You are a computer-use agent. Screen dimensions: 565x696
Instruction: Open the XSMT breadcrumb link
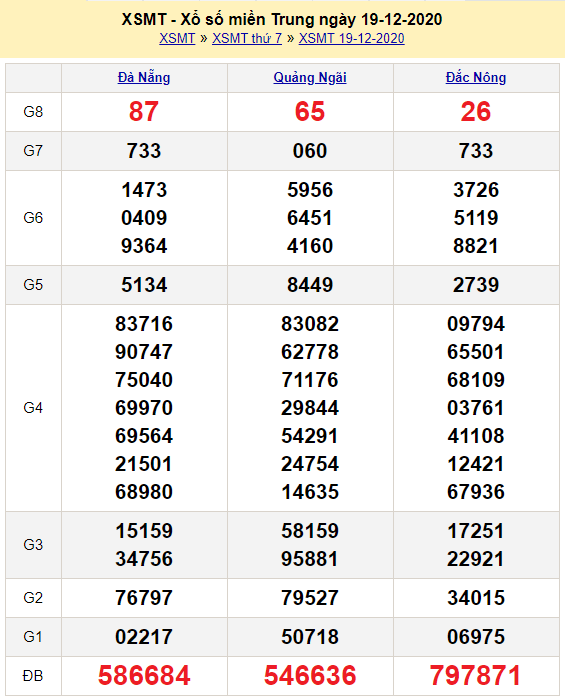[177, 39]
